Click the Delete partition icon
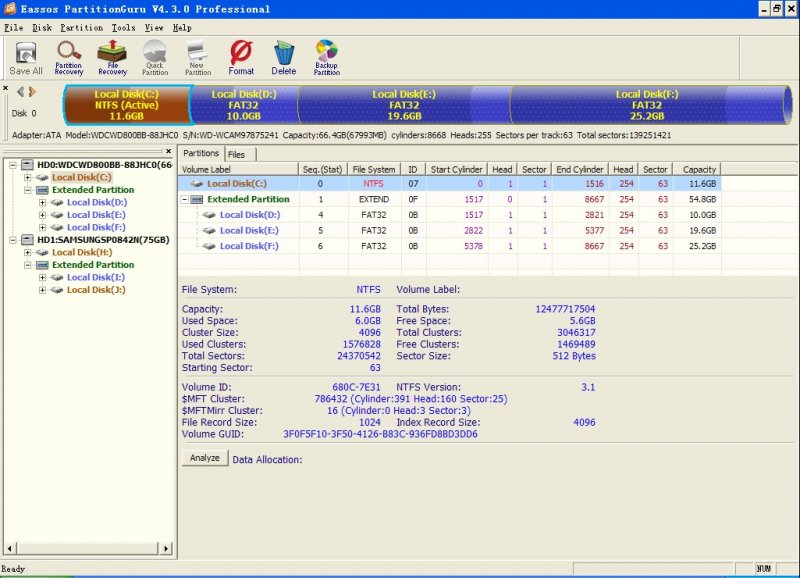The width and height of the screenshot is (800, 578). pyautogui.click(x=284, y=57)
